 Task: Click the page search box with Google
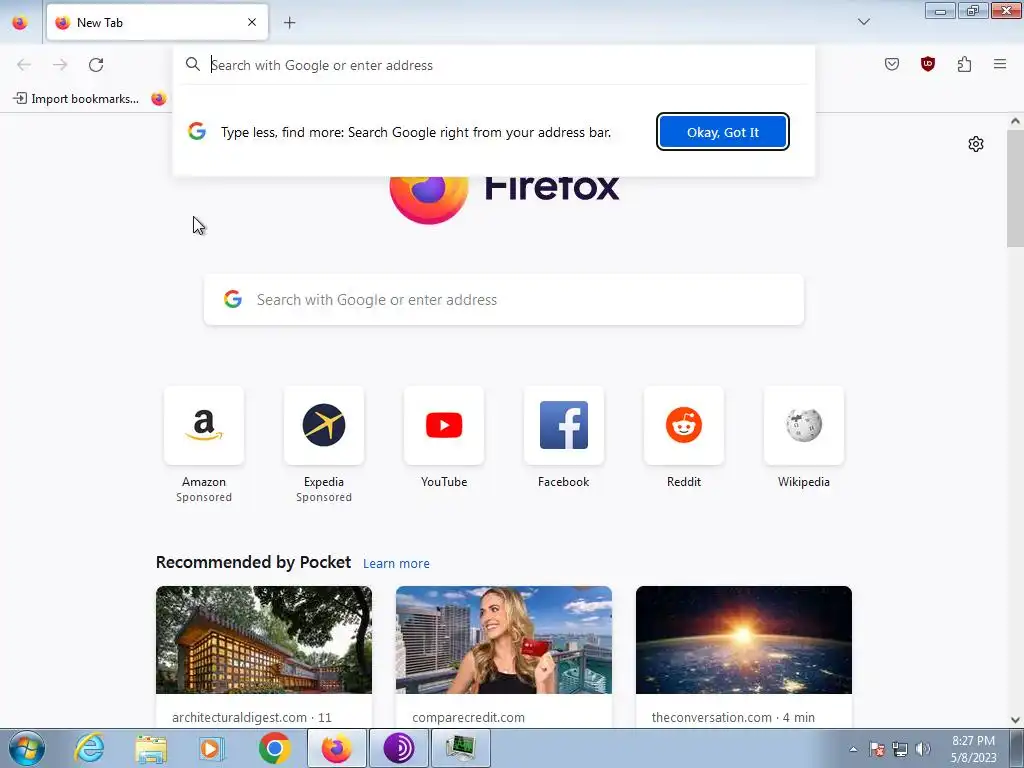point(504,300)
